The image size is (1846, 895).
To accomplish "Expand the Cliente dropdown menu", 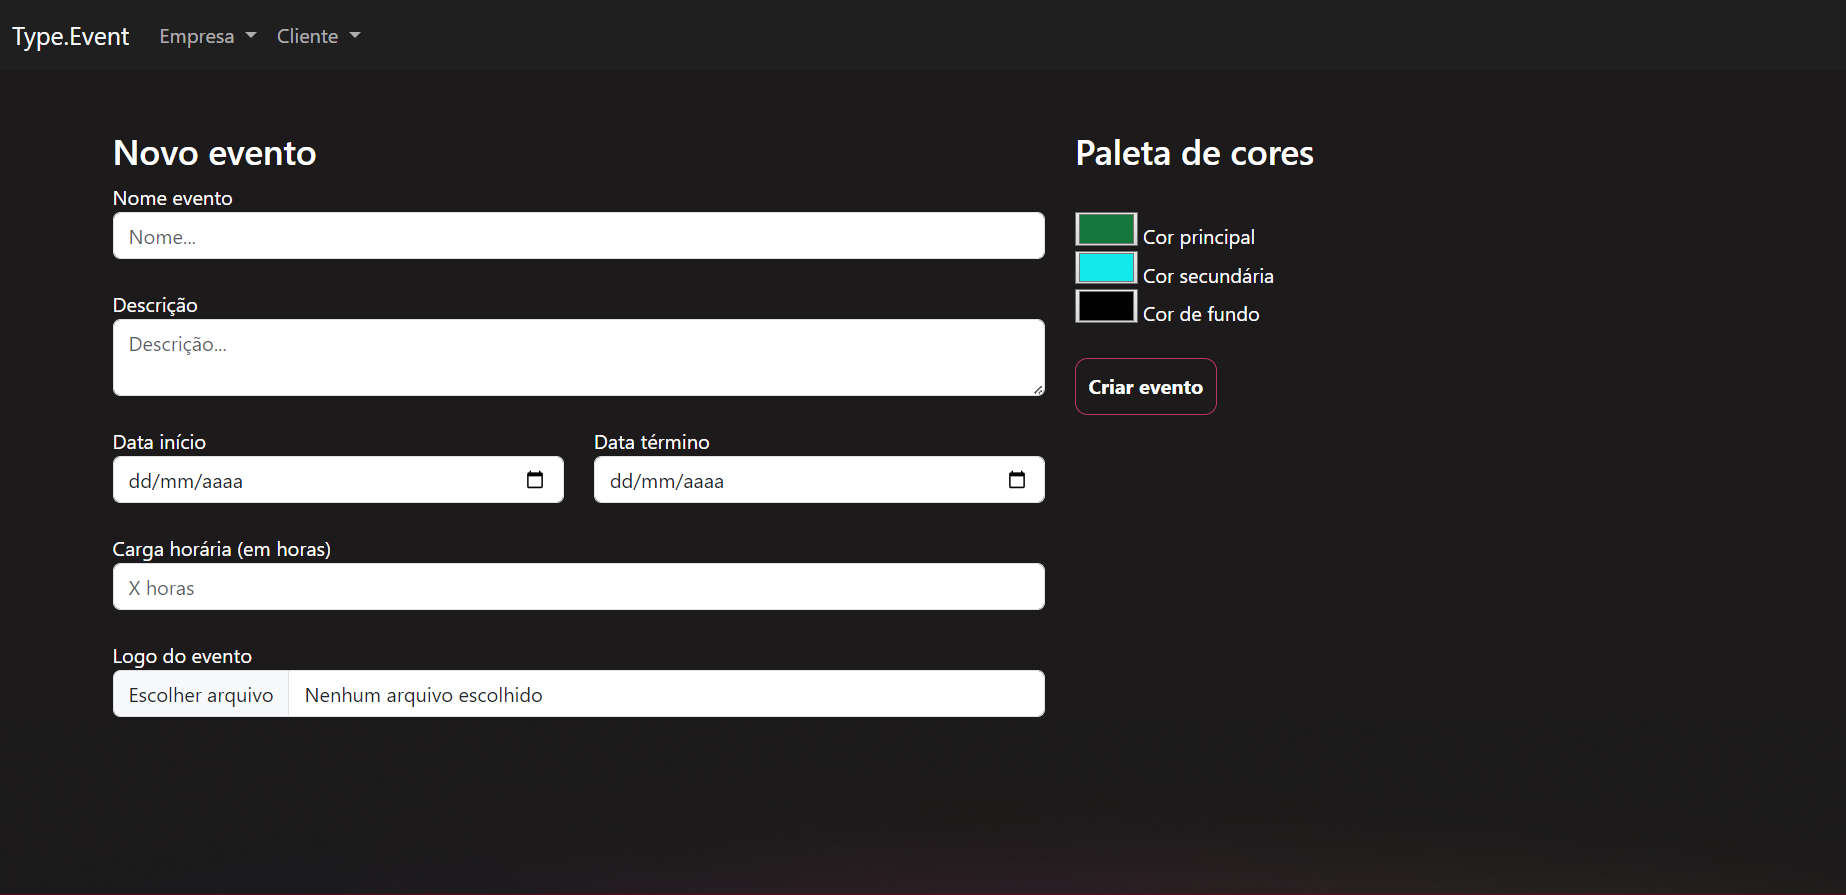I will 318,36.
